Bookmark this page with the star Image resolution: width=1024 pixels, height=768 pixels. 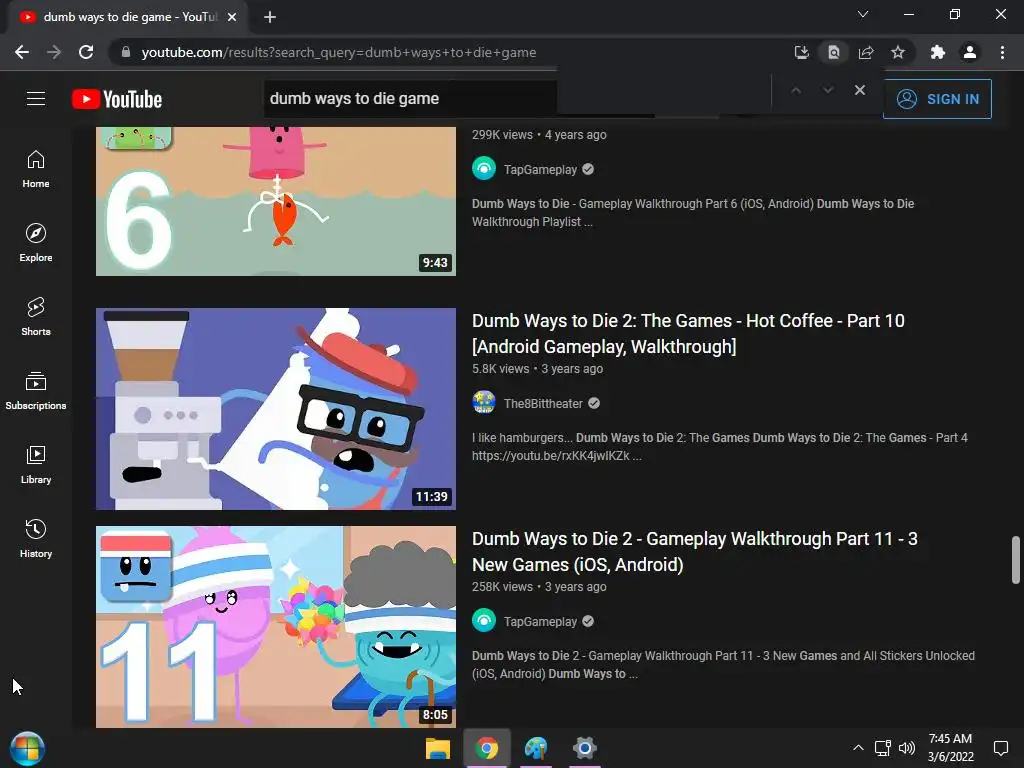(x=898, y=52)
